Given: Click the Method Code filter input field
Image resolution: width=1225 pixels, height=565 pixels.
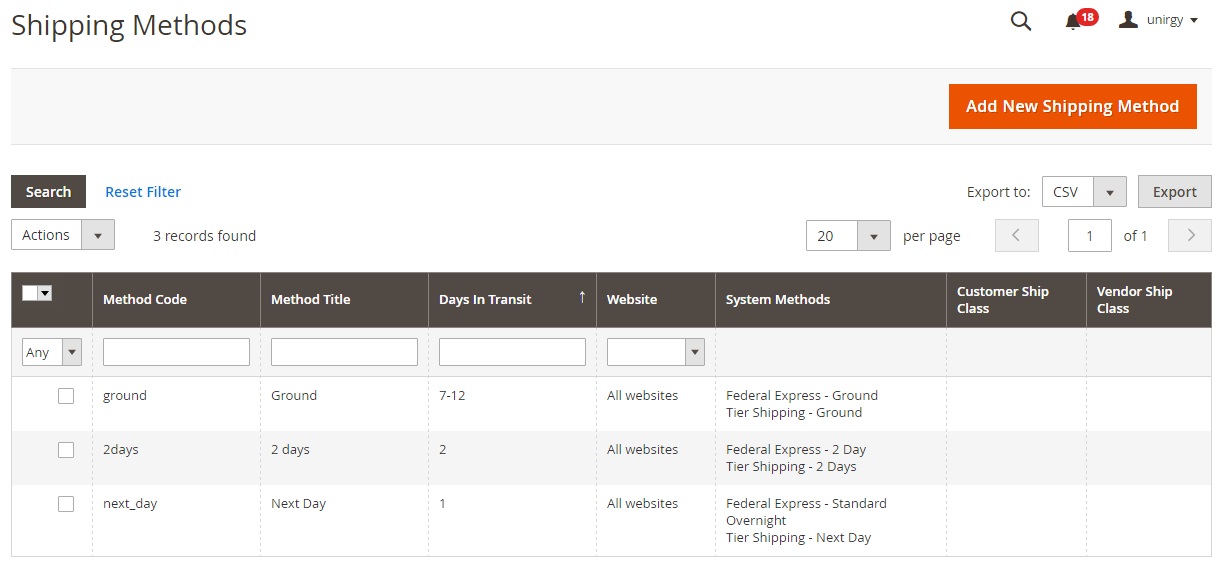Looking at the screenshot, I should (x=176, y=352).
